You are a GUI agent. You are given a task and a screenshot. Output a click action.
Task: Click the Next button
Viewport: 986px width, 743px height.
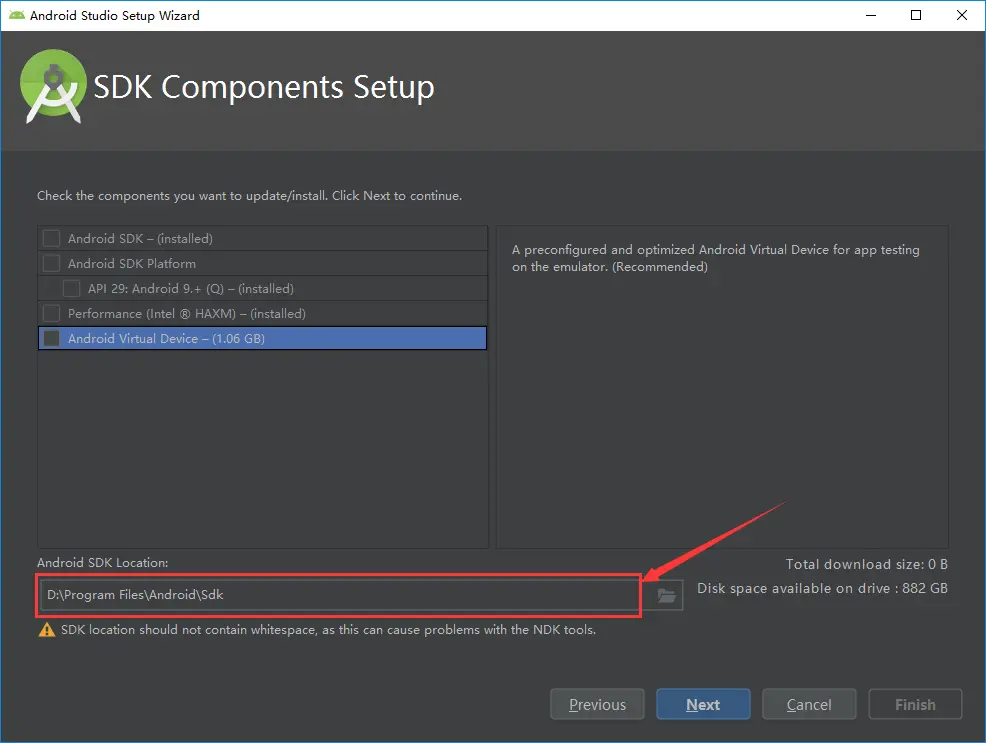click(x=703, y=704)
